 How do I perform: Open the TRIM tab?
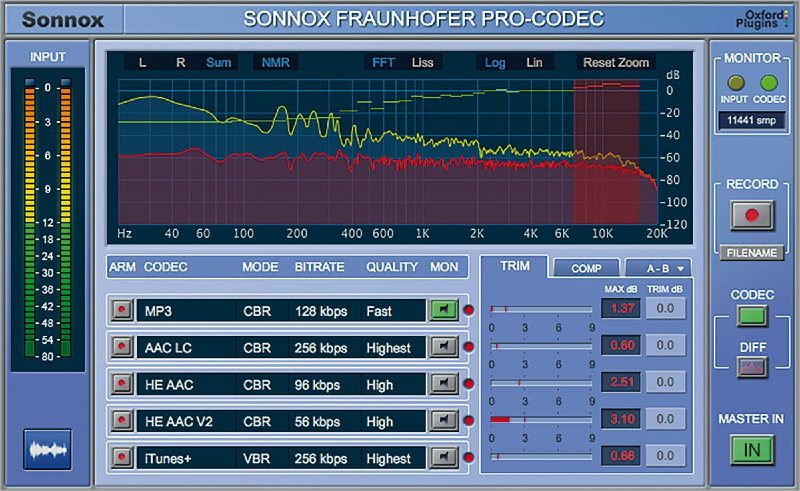click(514, 266)
